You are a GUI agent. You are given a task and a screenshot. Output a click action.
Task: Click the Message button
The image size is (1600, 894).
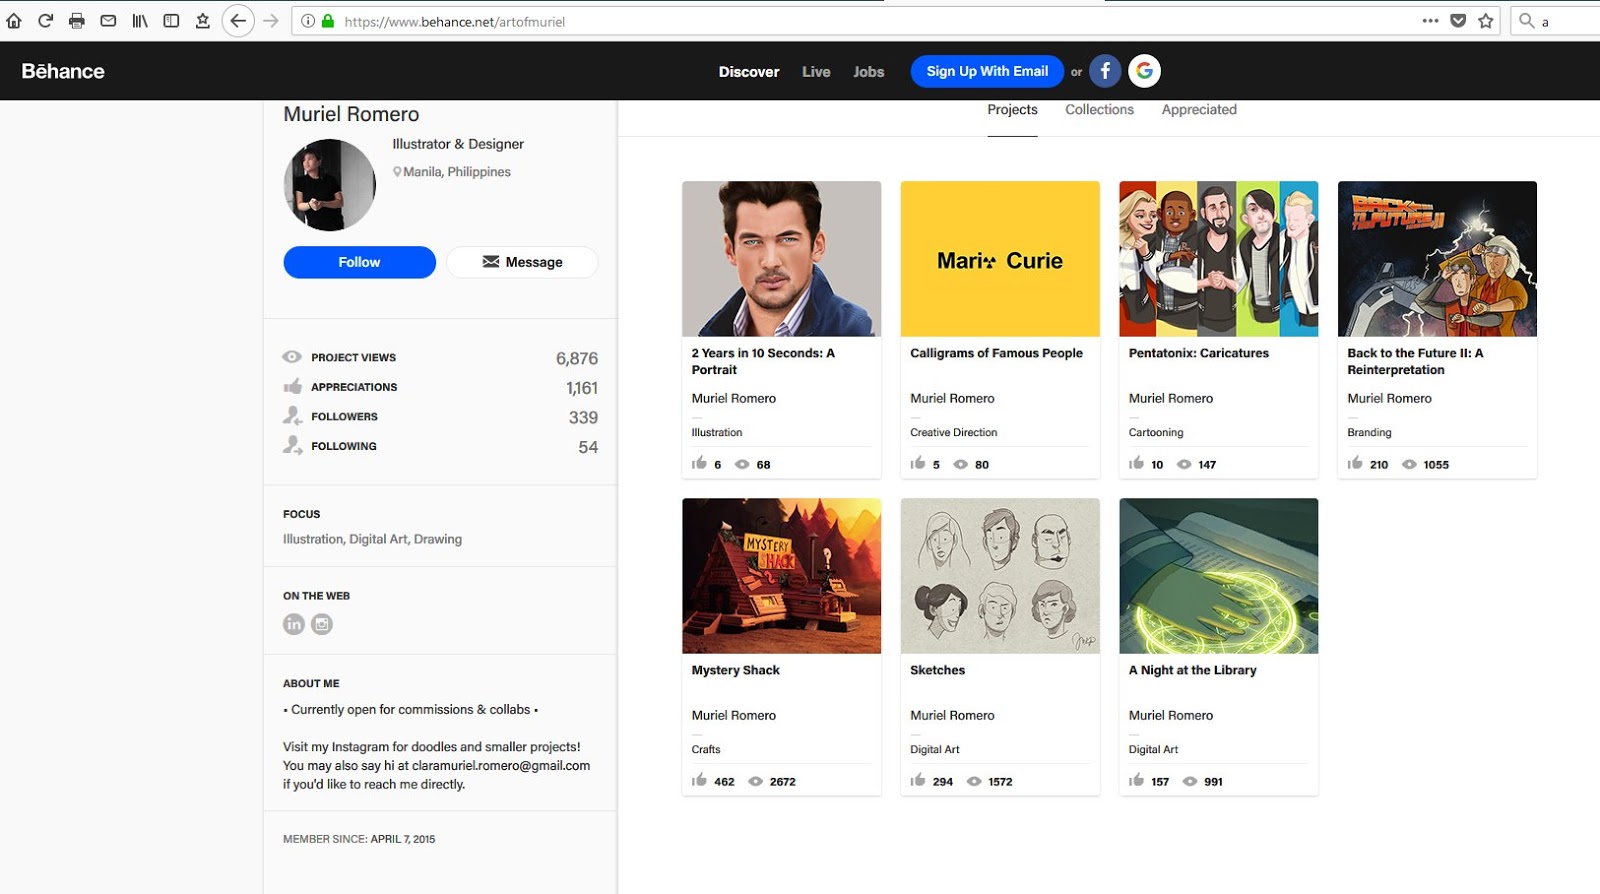tap(522, 262)
